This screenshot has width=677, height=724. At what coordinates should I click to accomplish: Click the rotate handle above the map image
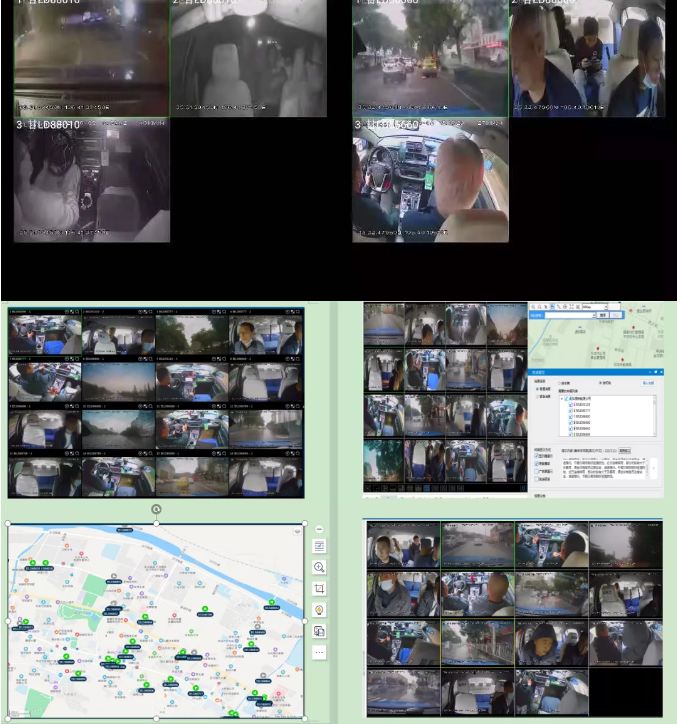click(156, 509)
